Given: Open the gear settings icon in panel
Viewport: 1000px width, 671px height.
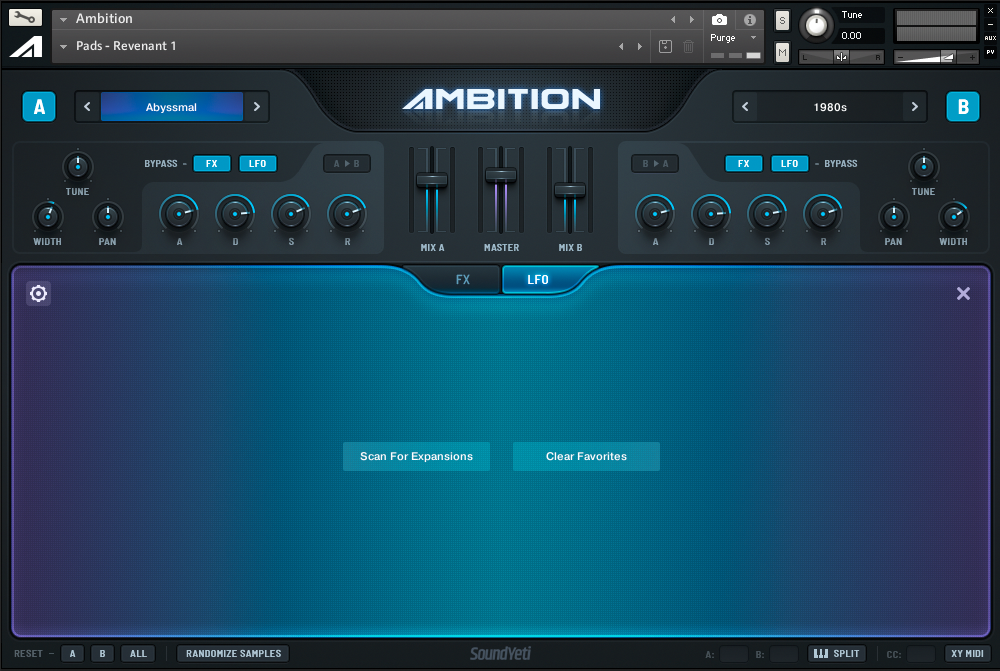Looking at the screenshot, I should [x=38, y=293].
